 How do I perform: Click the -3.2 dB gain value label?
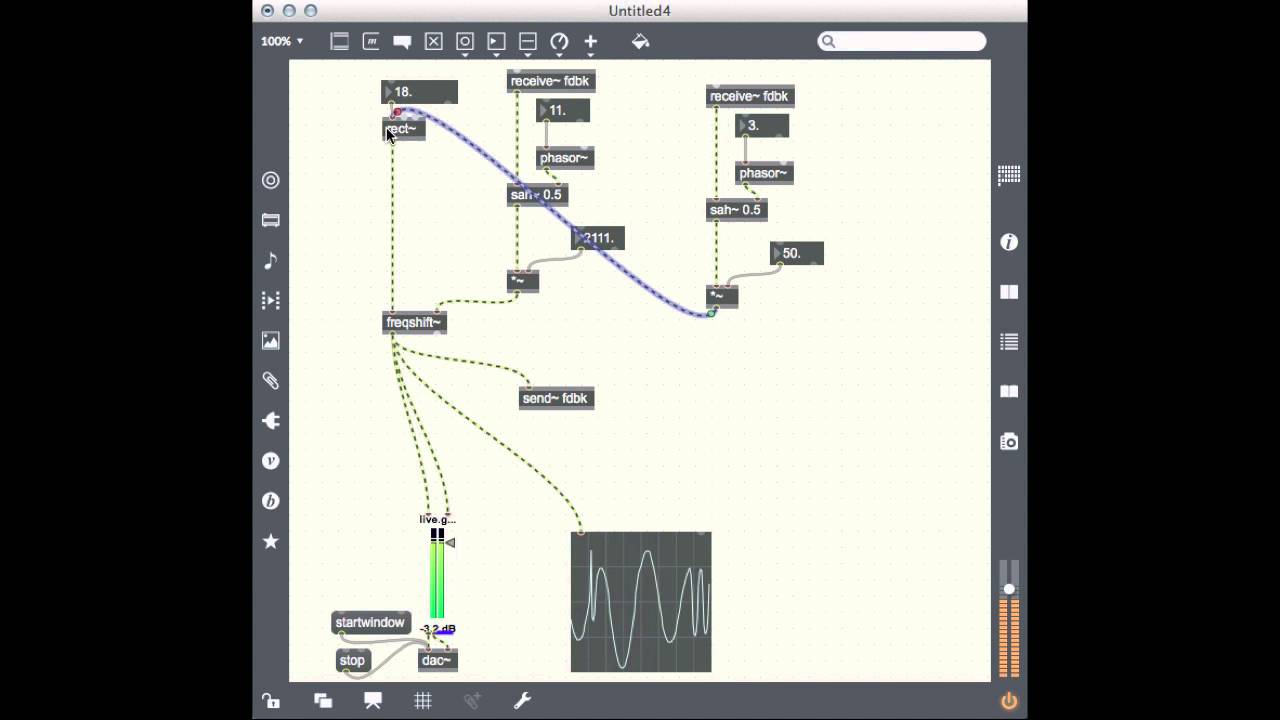pos(437,629)
